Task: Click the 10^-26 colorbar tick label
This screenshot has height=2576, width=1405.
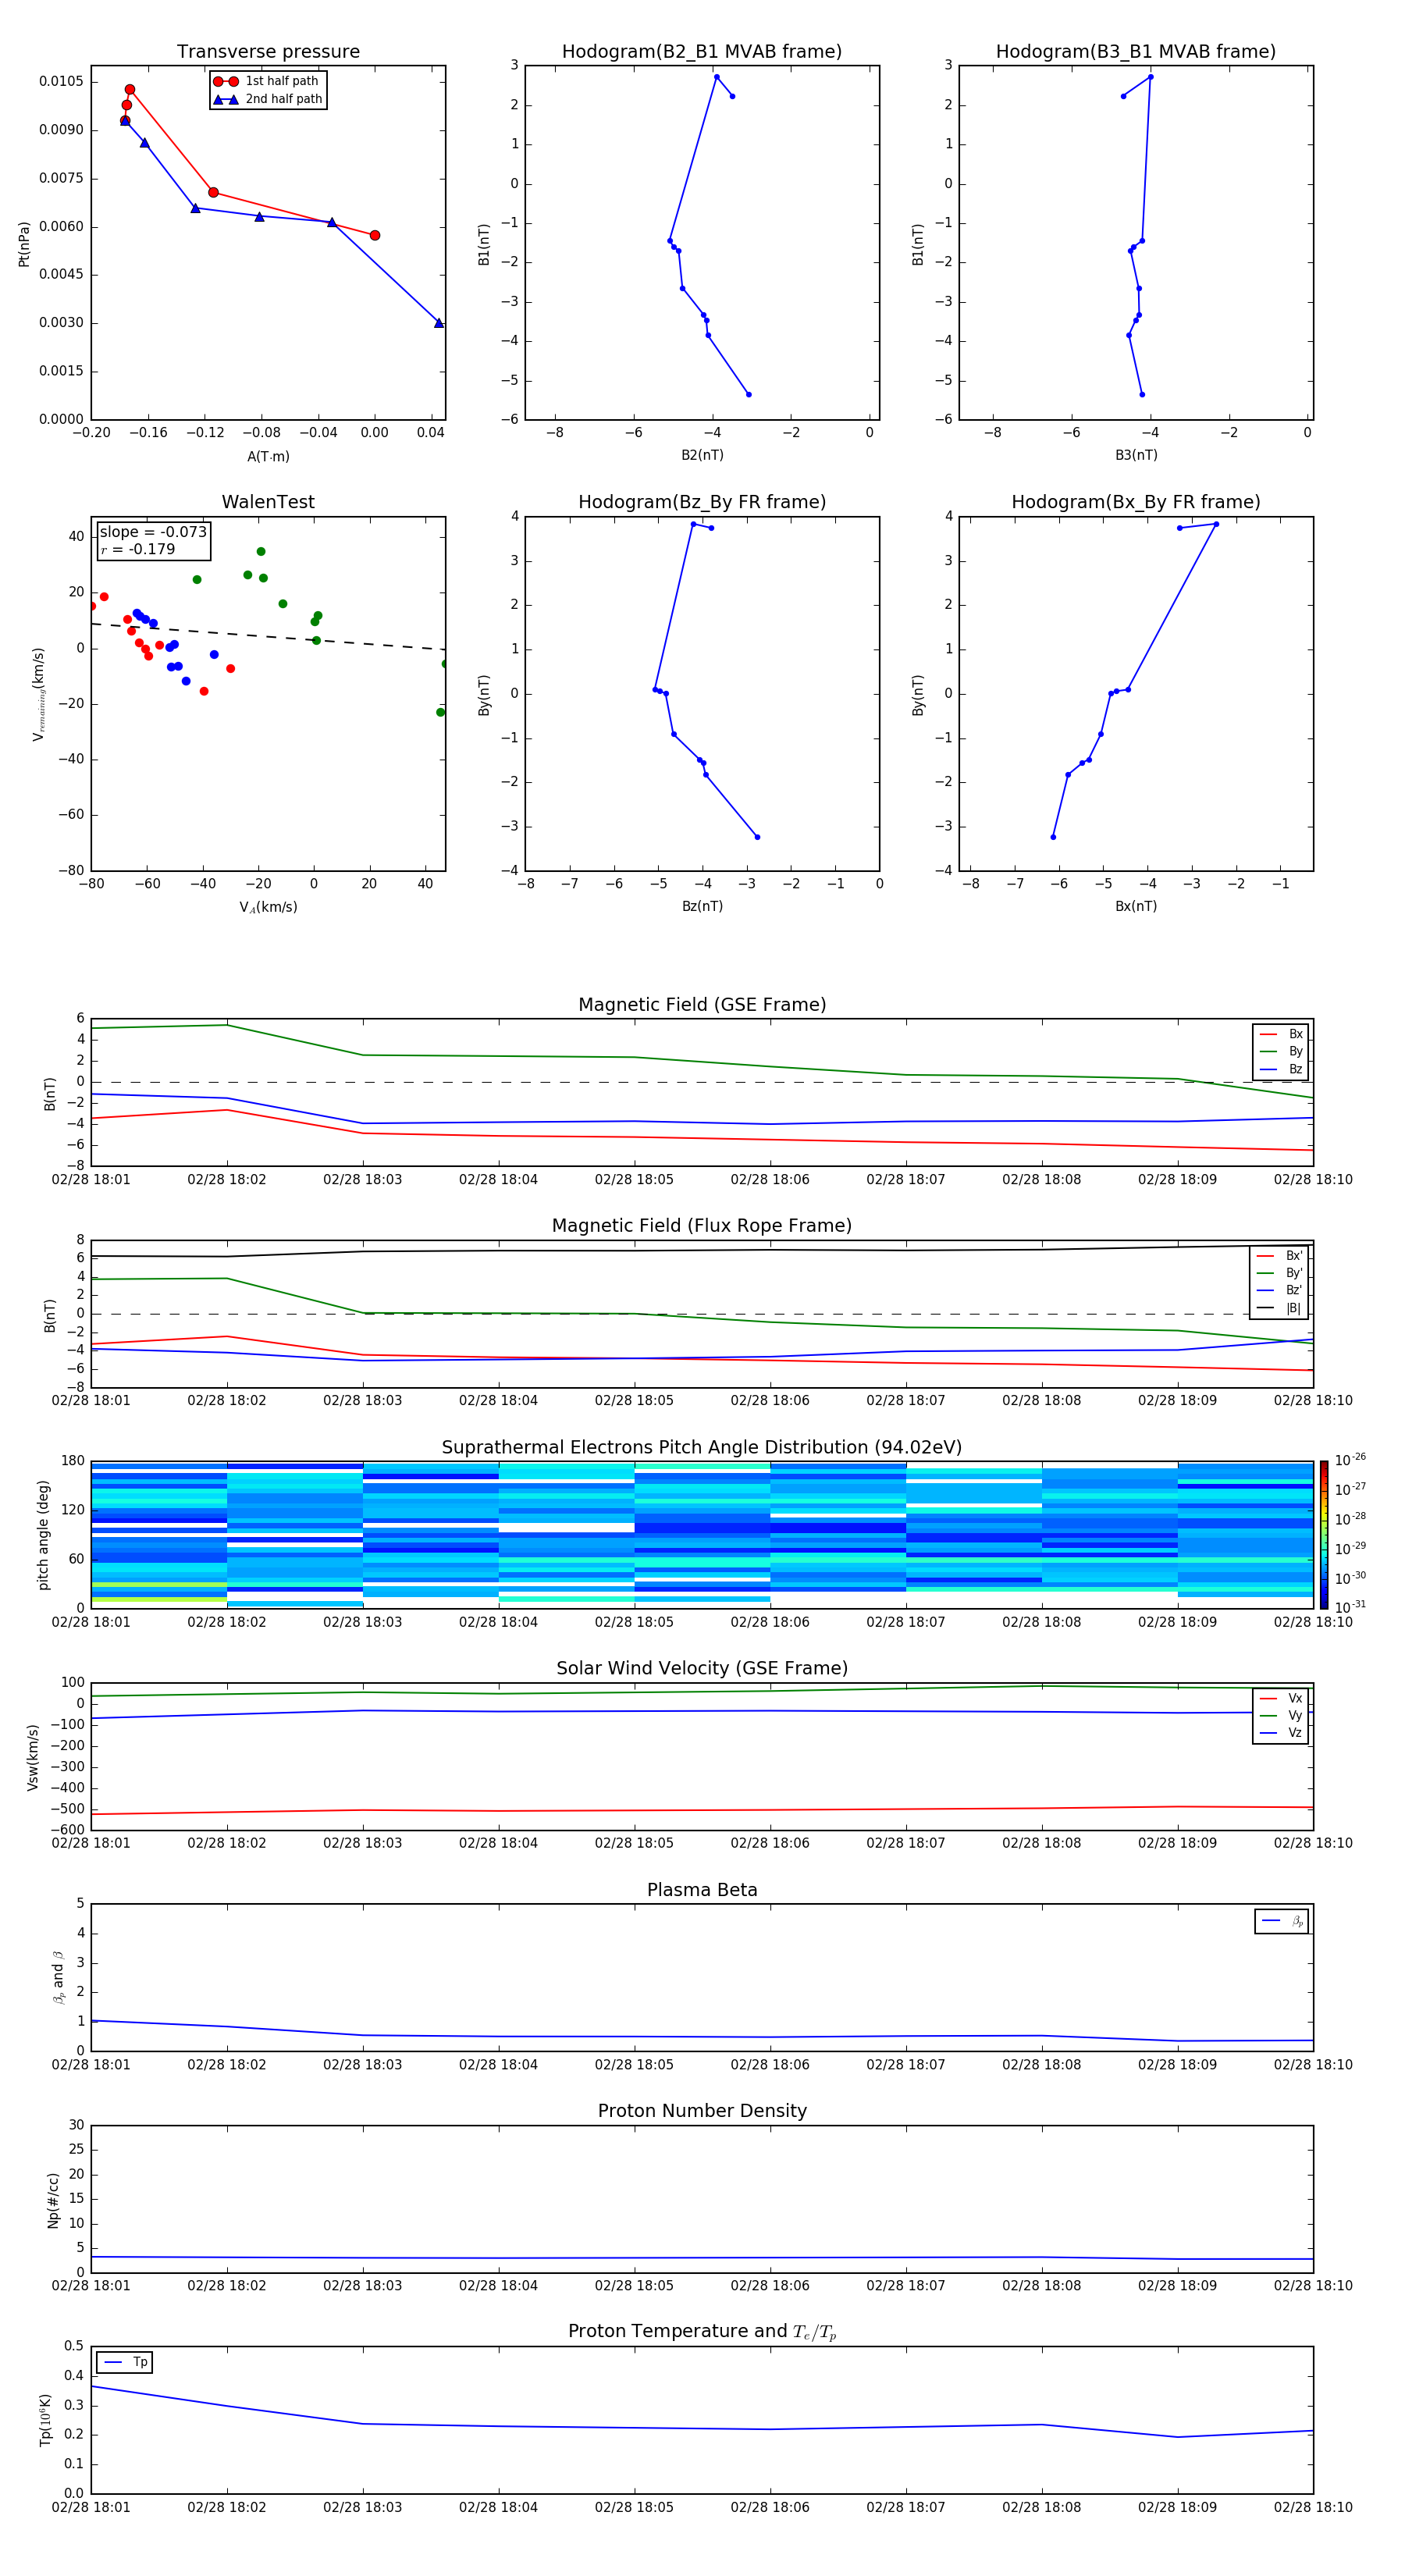Action: pos(1350,1461)
